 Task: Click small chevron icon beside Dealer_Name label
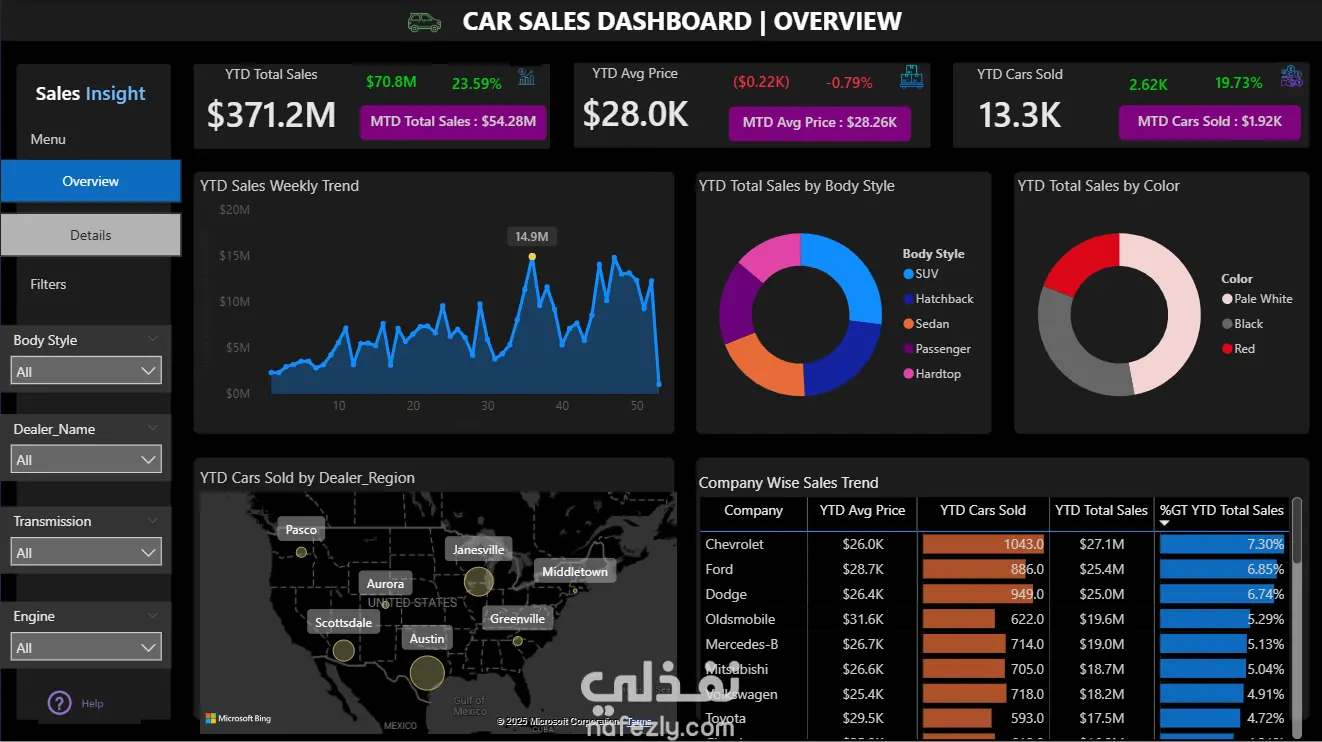(153, 428)
